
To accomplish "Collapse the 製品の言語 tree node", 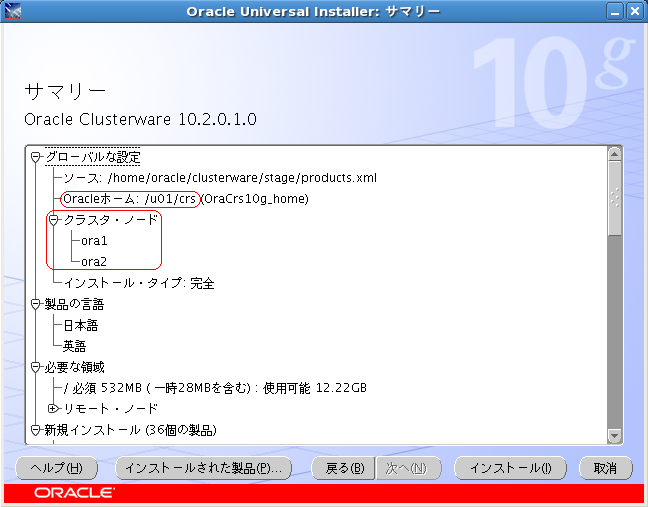I will pyautogui.click(x=36, y=305).
